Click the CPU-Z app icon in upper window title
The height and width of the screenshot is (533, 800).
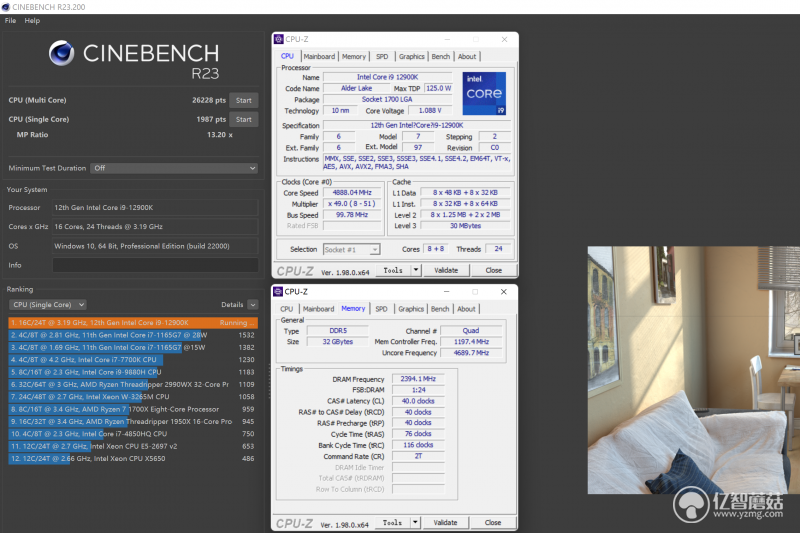(279, 39)
